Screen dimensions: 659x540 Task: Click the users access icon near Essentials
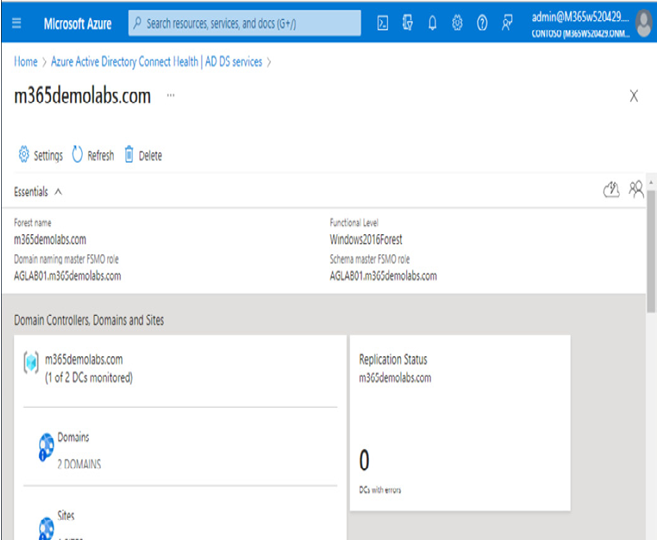coord(636,189)
